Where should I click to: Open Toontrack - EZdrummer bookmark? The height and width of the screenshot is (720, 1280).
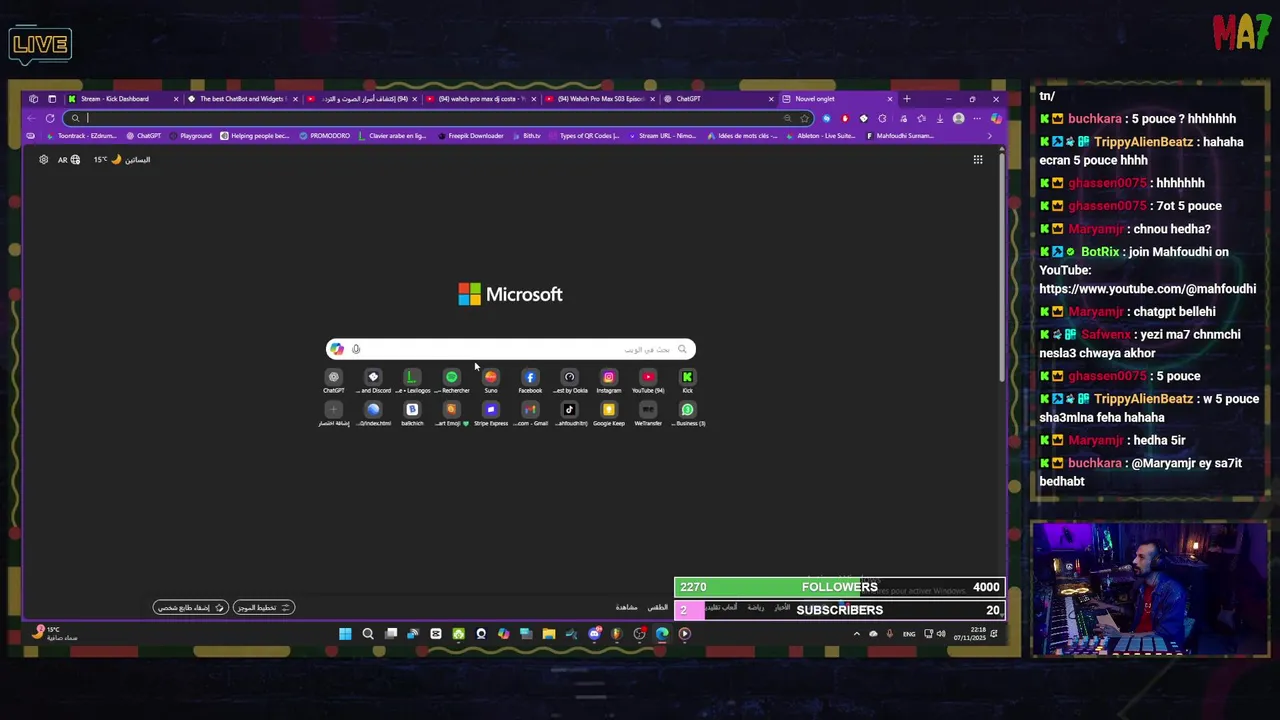[80, 136]
